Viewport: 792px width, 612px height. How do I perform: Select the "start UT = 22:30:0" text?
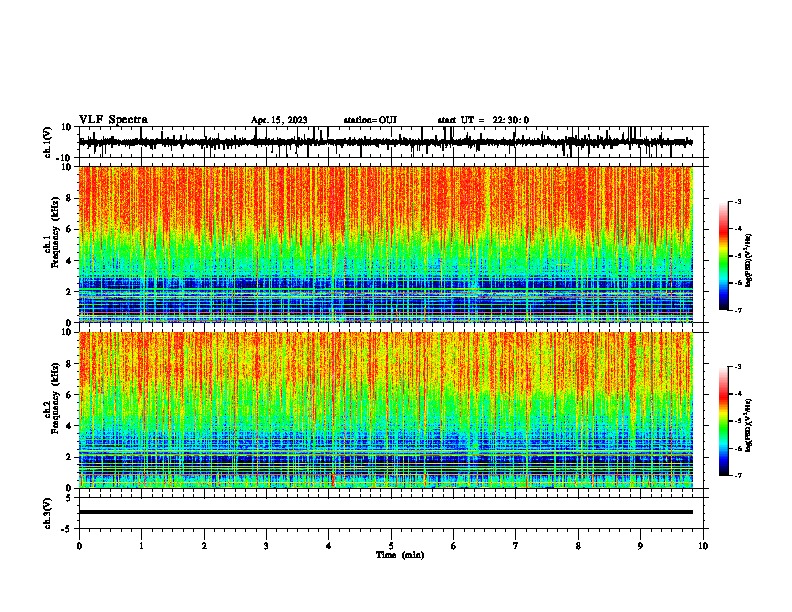[483, 120]
